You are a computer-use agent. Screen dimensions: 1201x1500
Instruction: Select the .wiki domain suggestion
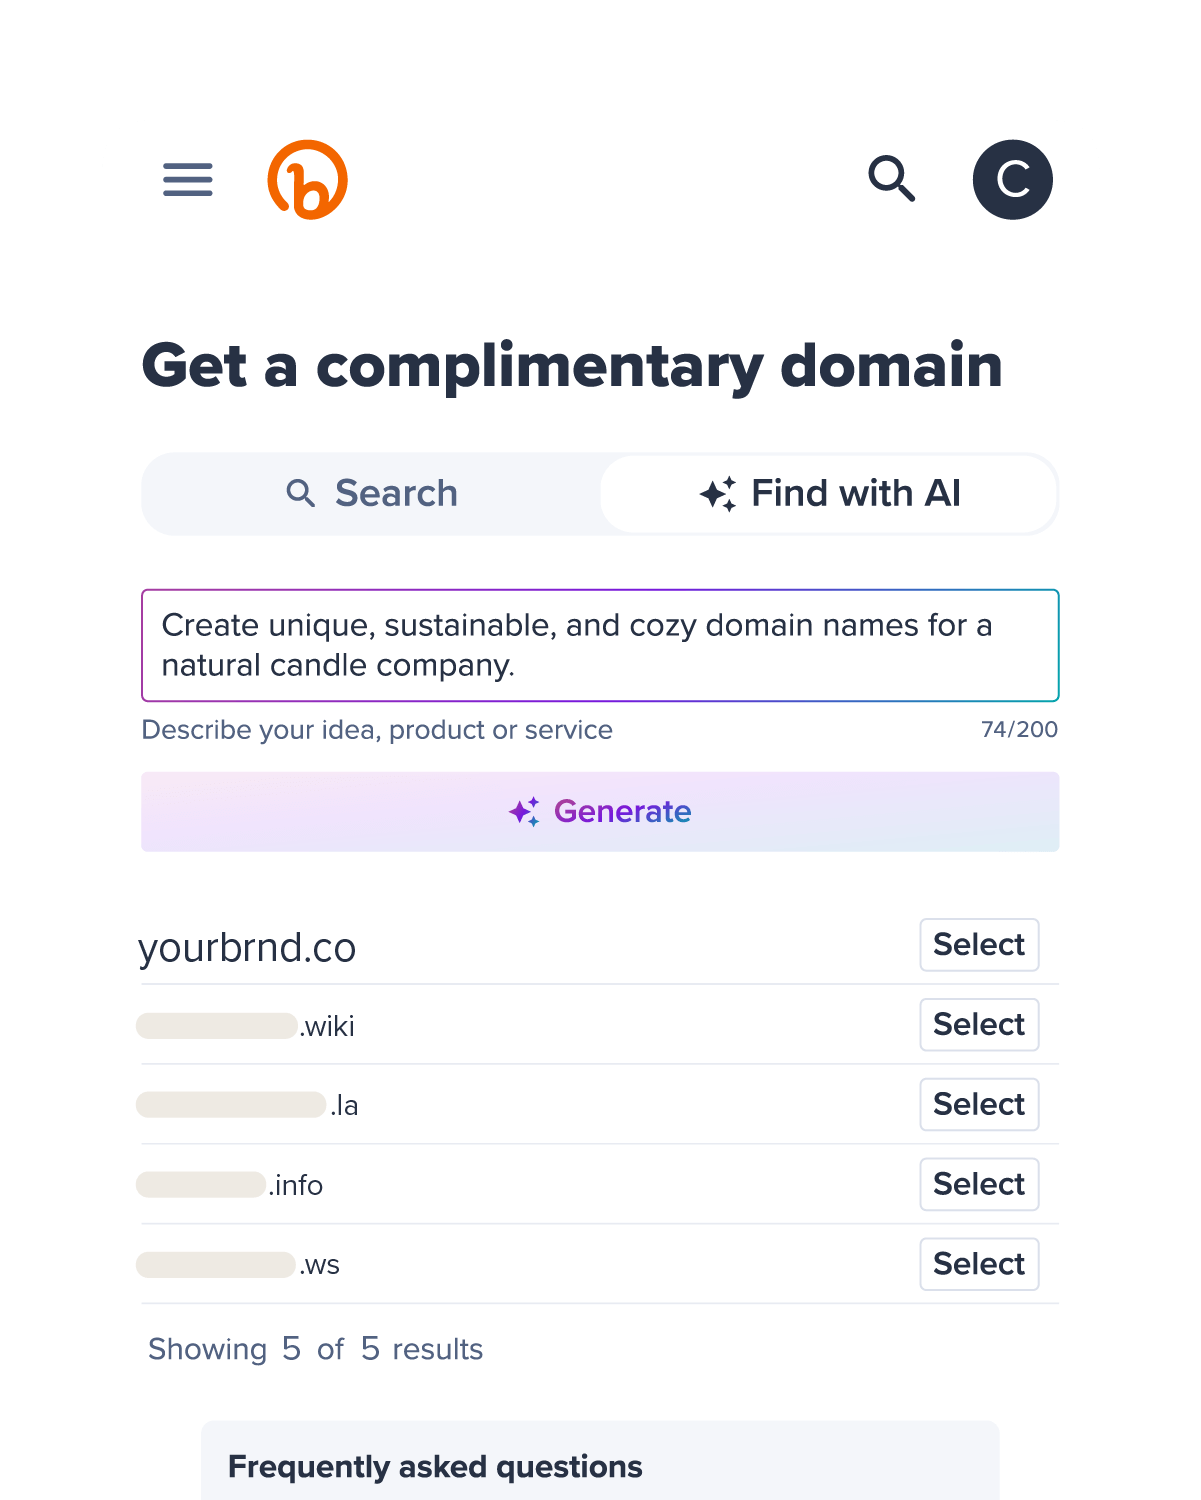click(978, 1024)
